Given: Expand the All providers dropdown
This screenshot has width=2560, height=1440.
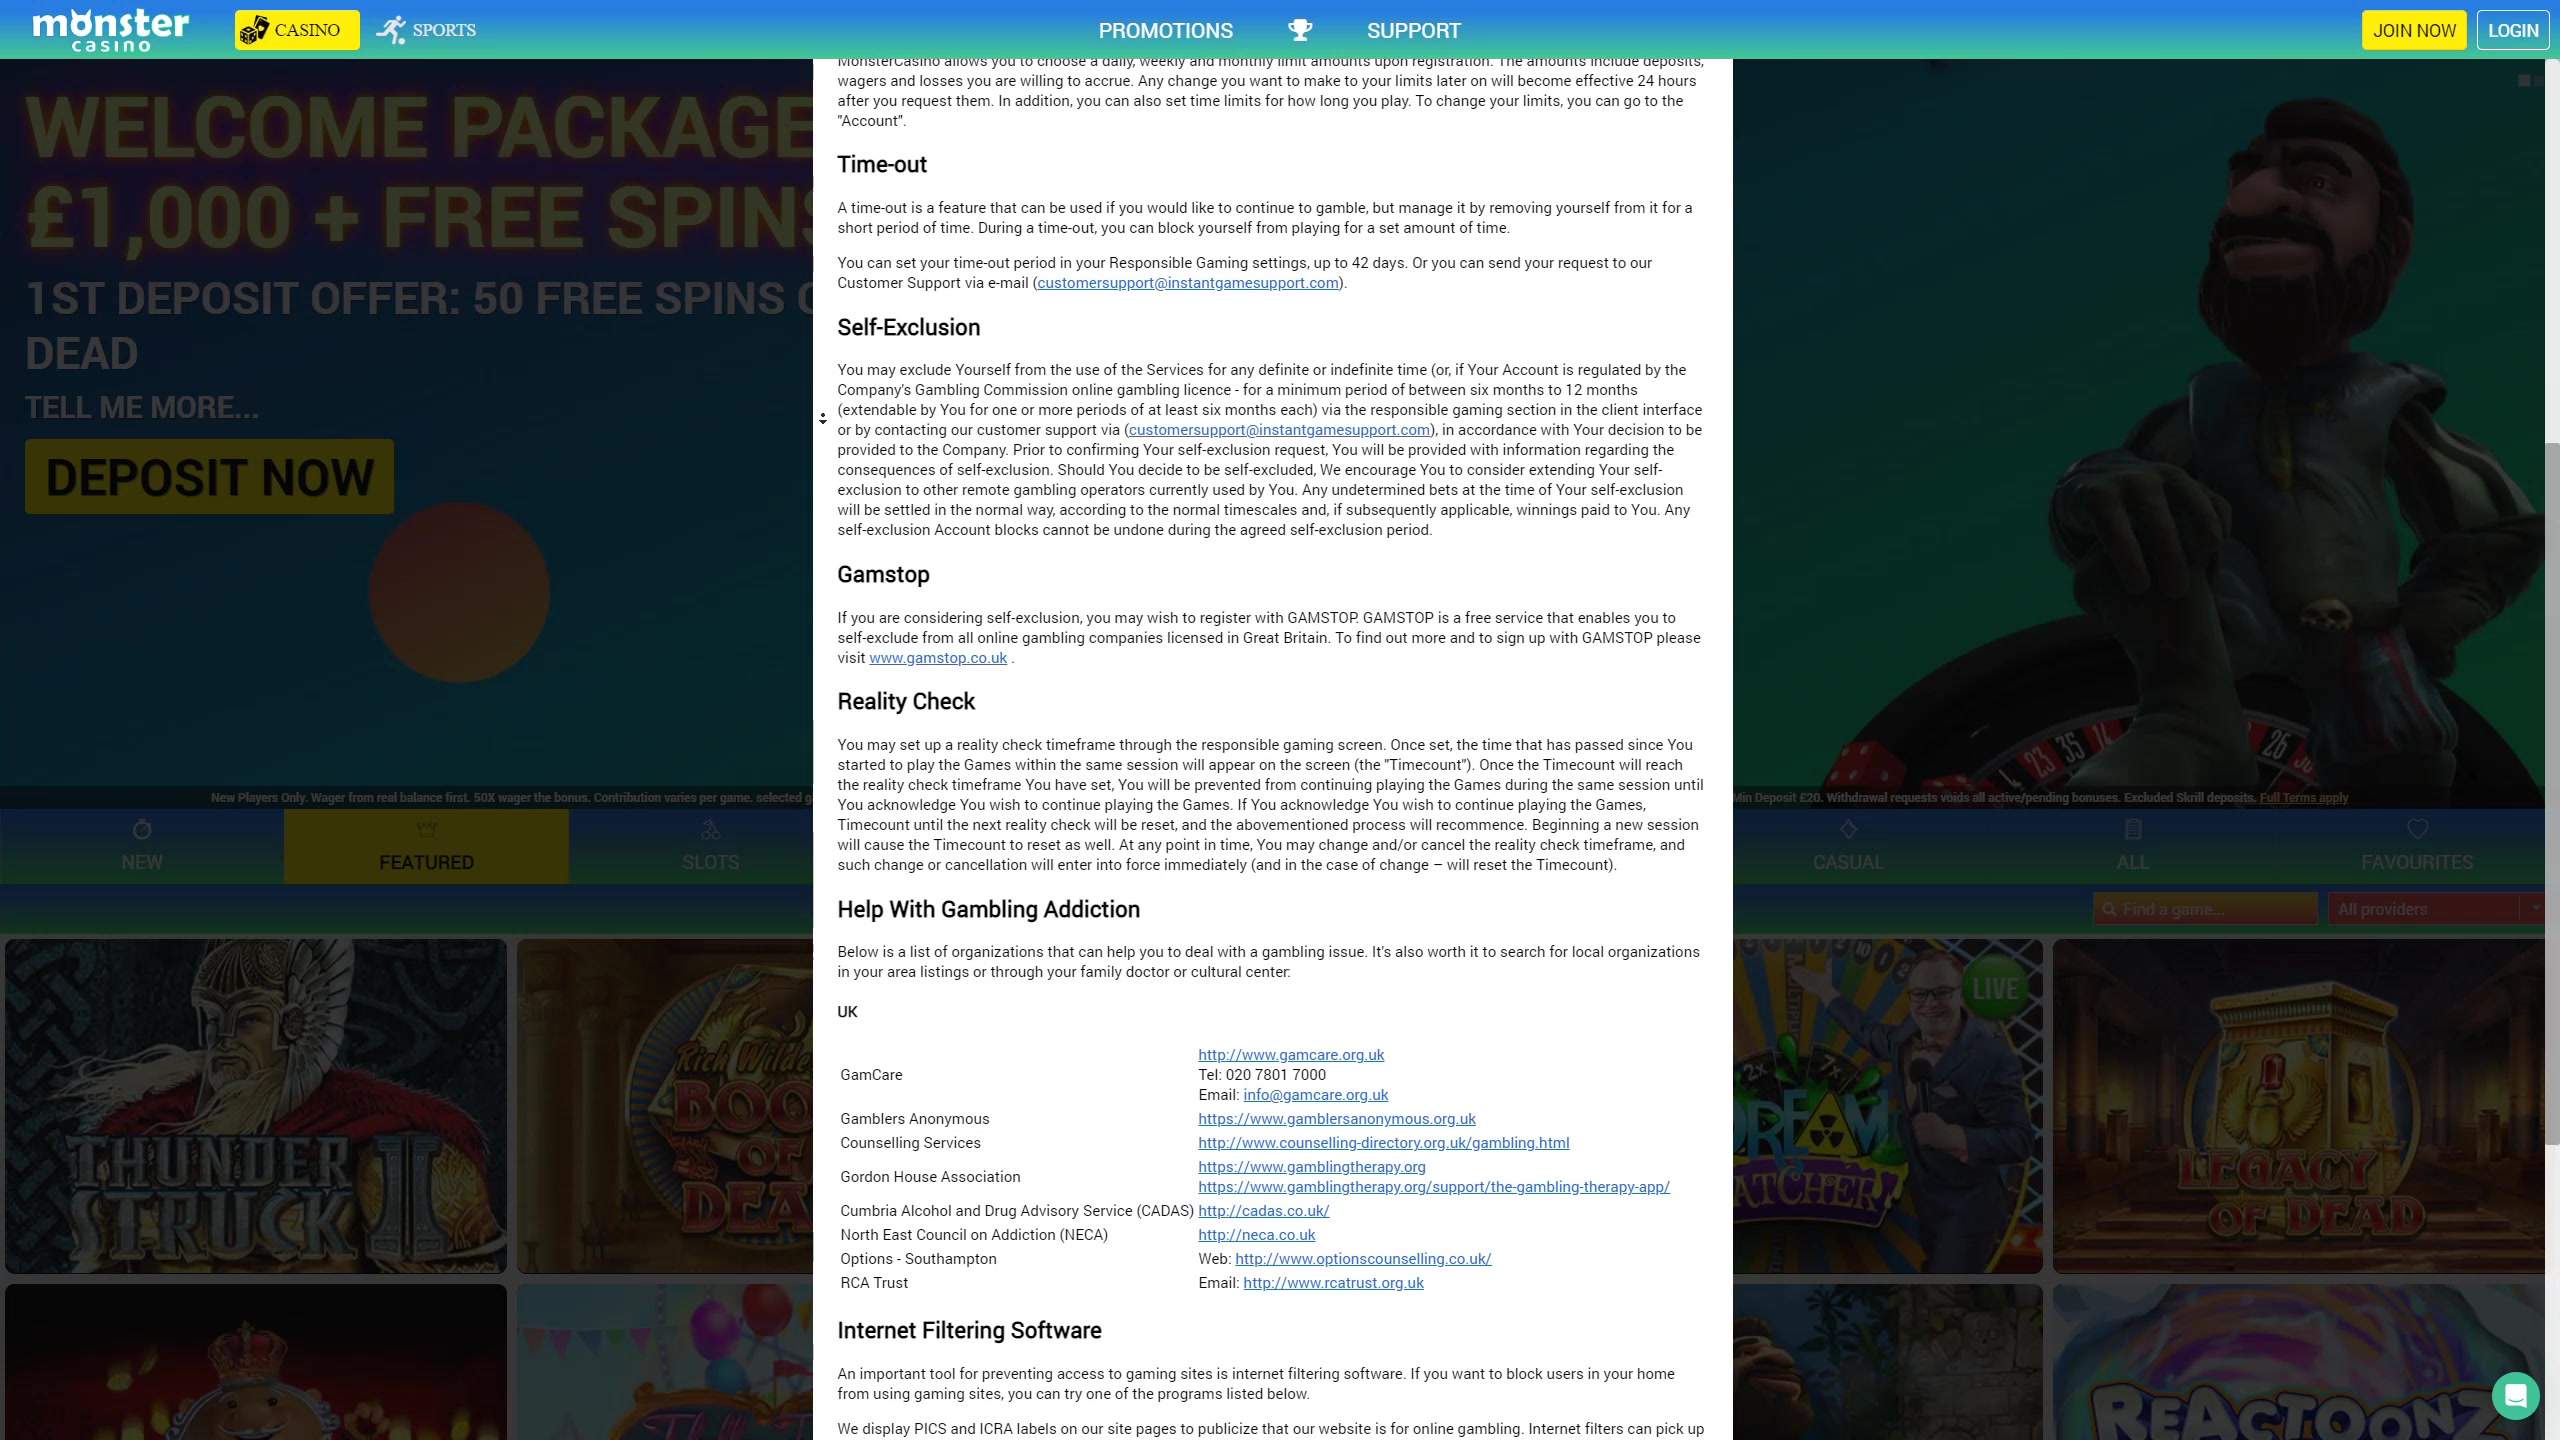Looking at the screenshot, I should (x=2434, y=909).
